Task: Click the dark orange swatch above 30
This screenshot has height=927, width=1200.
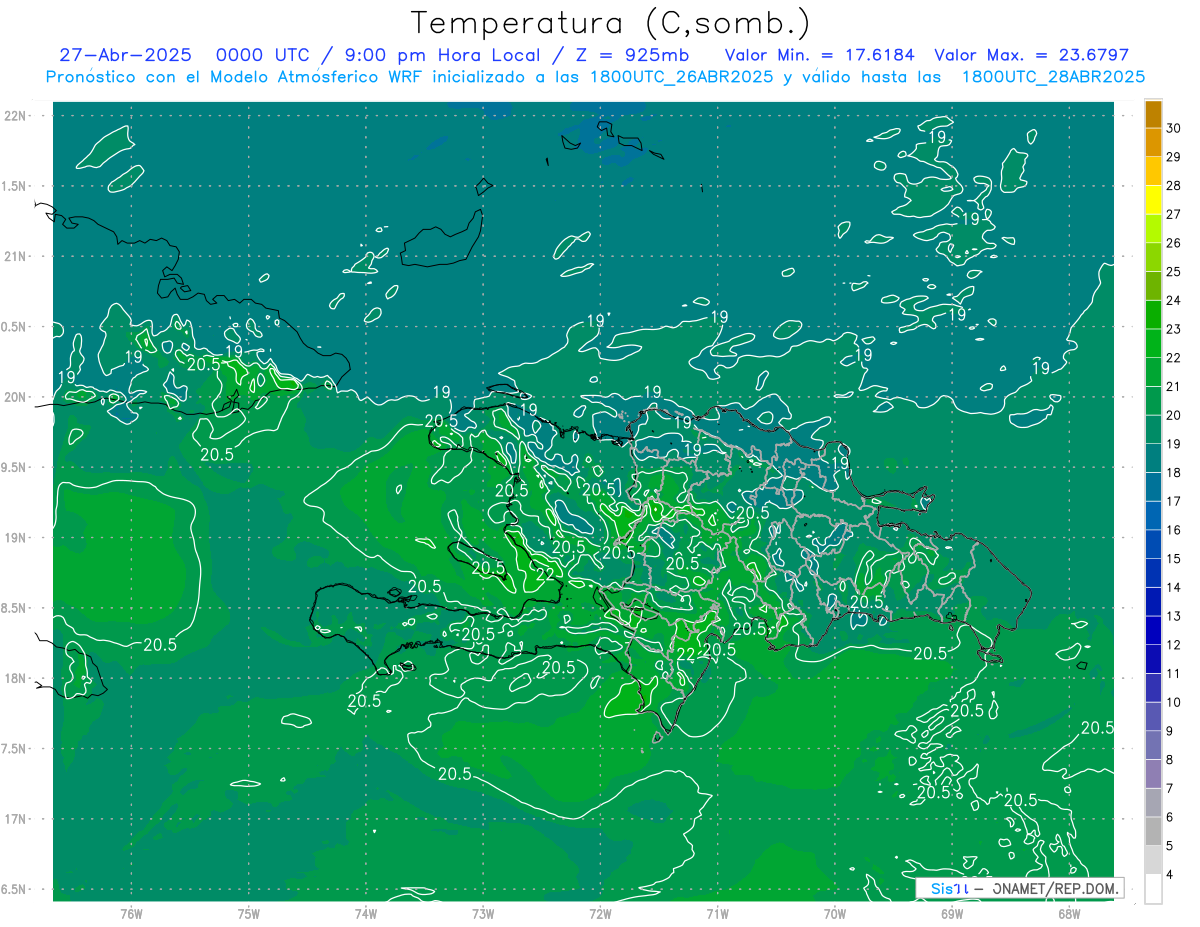Action: pyautogui.click(x=1153, y=115)
